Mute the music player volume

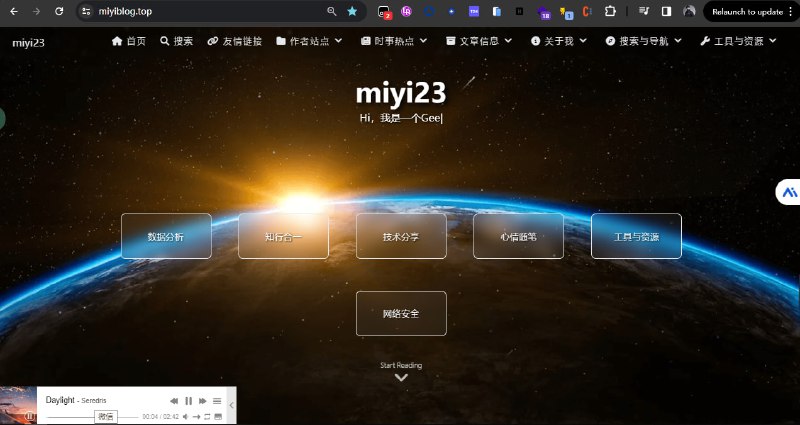tap(185, 416)
